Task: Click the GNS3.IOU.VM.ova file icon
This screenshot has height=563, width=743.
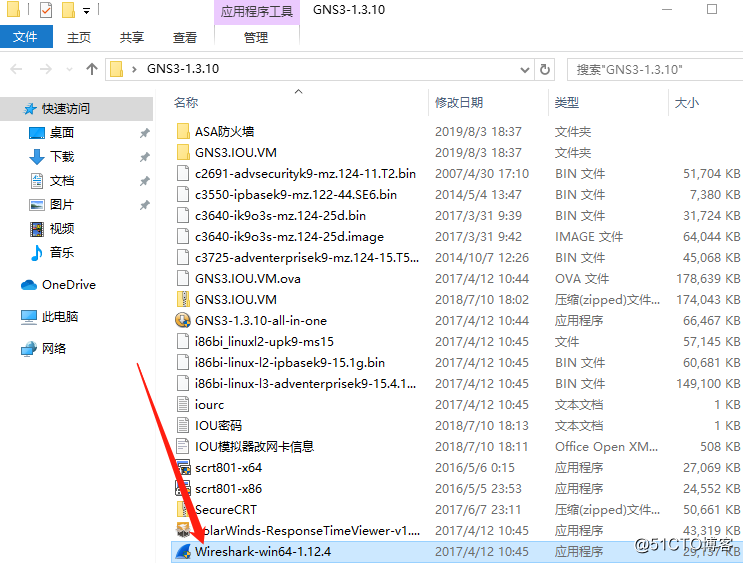Action: [183, 279]
